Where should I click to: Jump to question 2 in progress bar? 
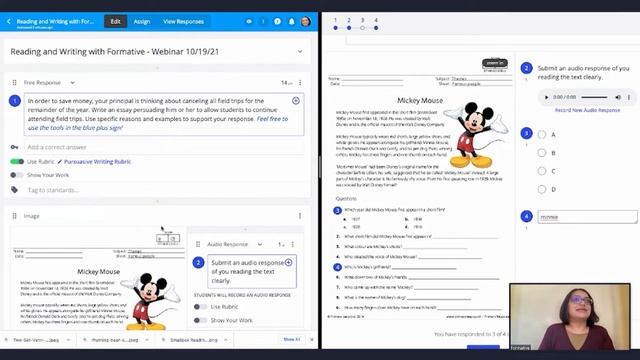pyautogui.click(x=349, y=28)
